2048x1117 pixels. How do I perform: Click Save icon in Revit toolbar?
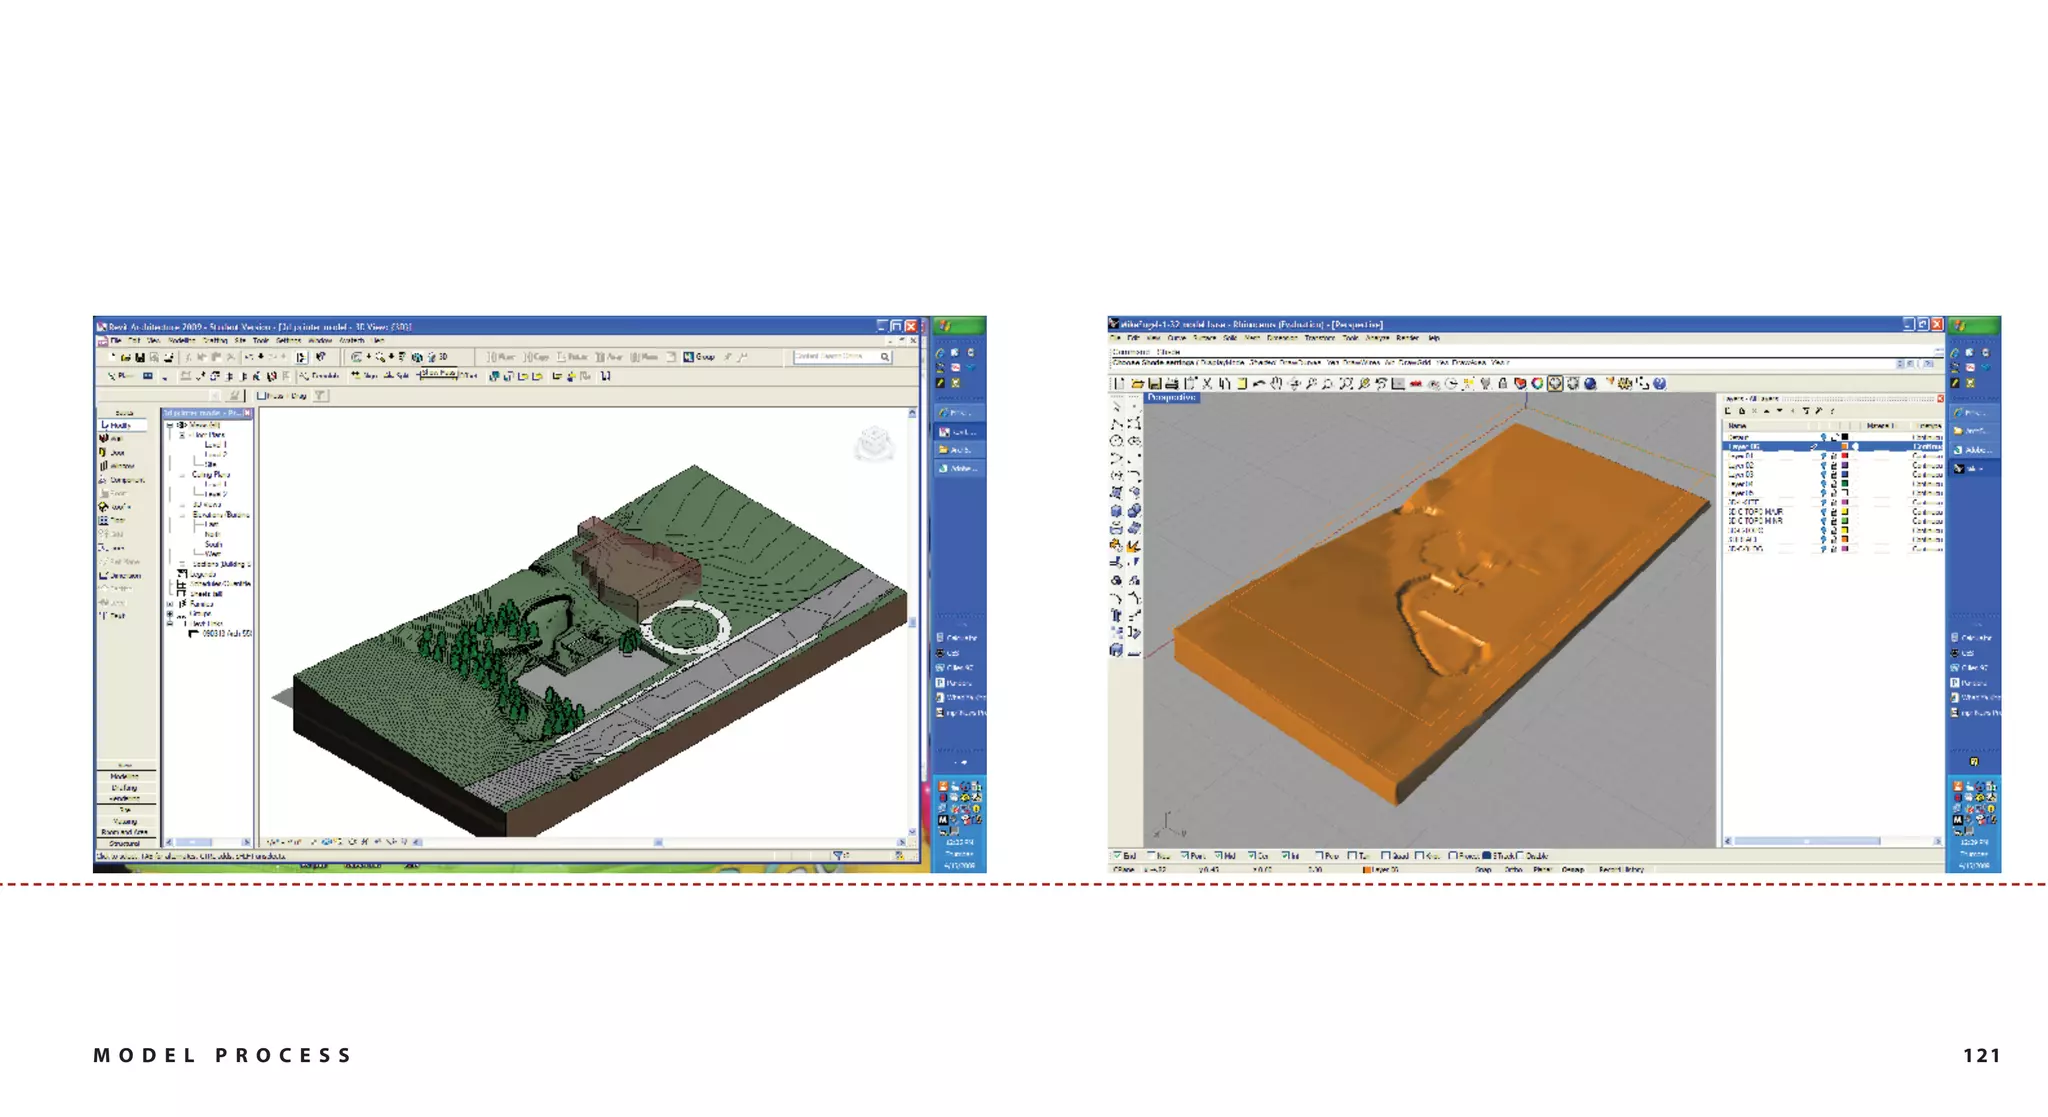point(140,357)
